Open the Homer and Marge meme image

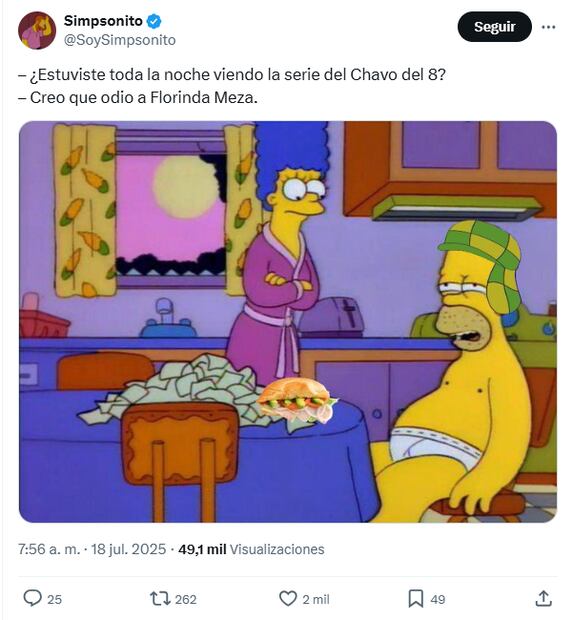click(288, 322)
